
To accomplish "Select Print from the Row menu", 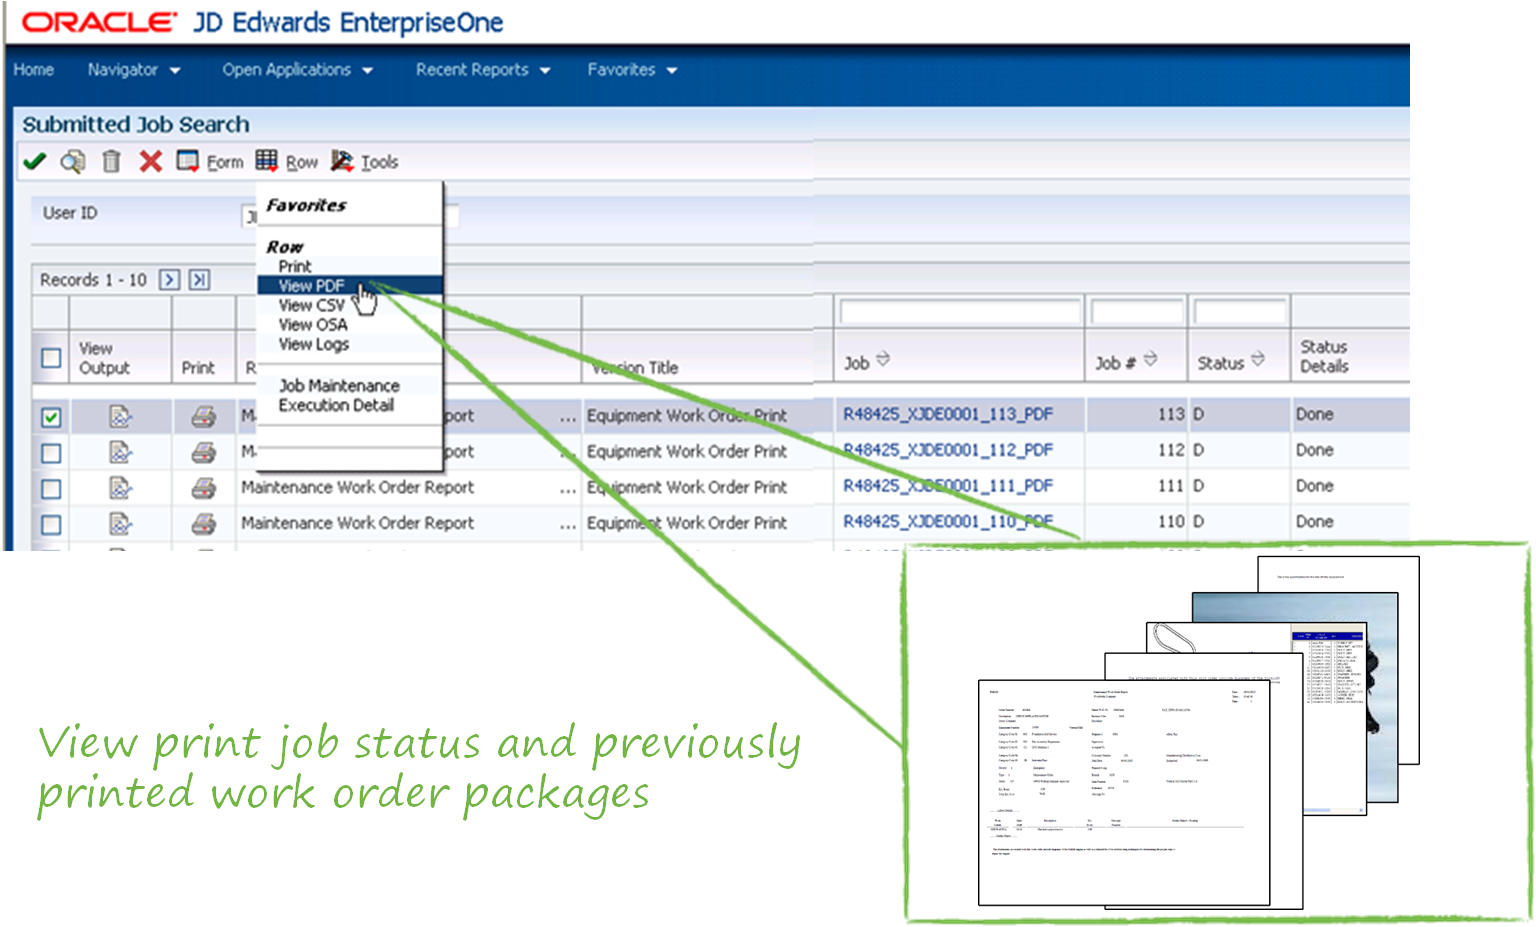I will [x=295, y=266].
